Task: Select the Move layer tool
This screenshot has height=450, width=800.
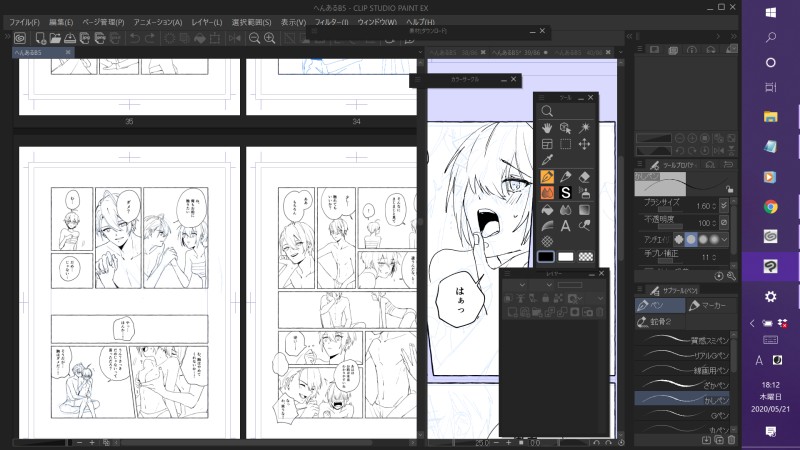Action: pos(584,144)
